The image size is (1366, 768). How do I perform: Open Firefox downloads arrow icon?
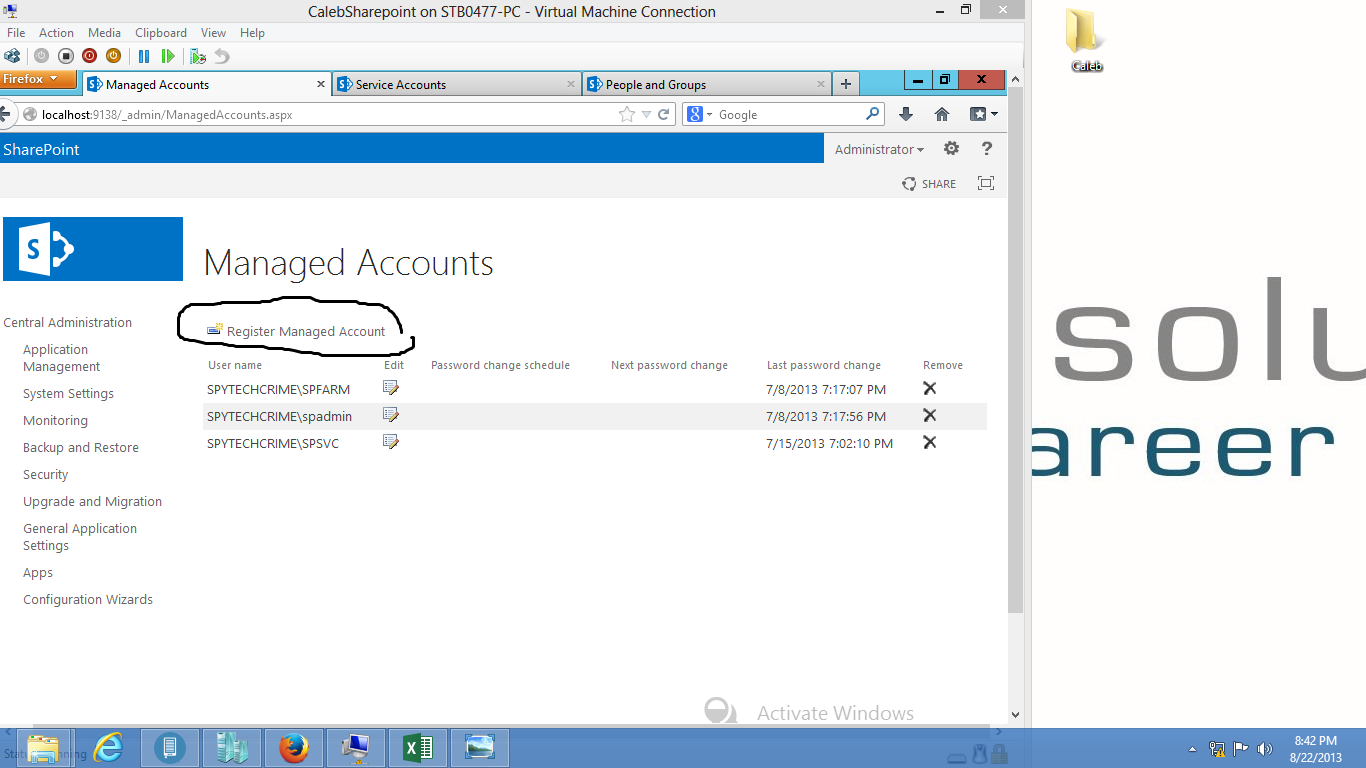906,114
